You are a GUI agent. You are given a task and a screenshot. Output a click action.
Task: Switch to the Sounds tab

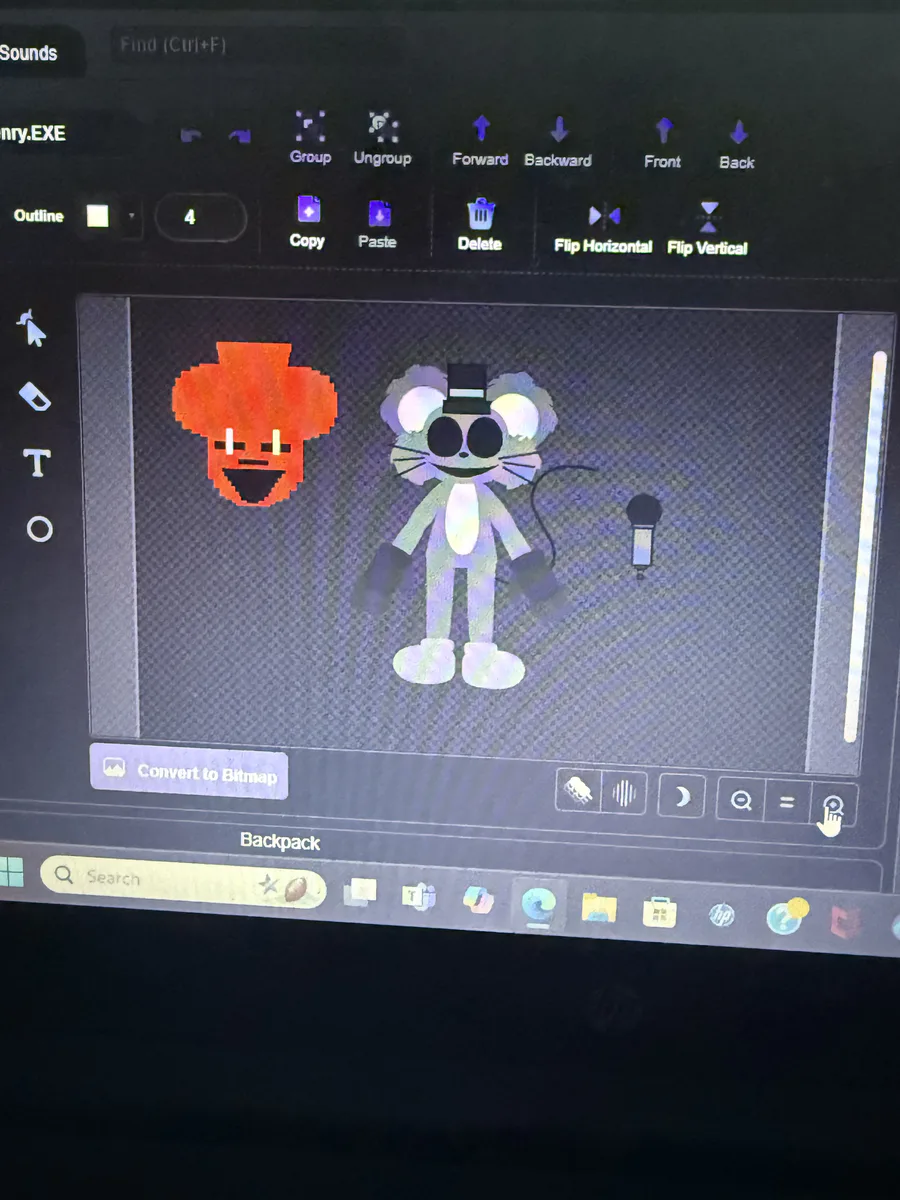point(30,53)
